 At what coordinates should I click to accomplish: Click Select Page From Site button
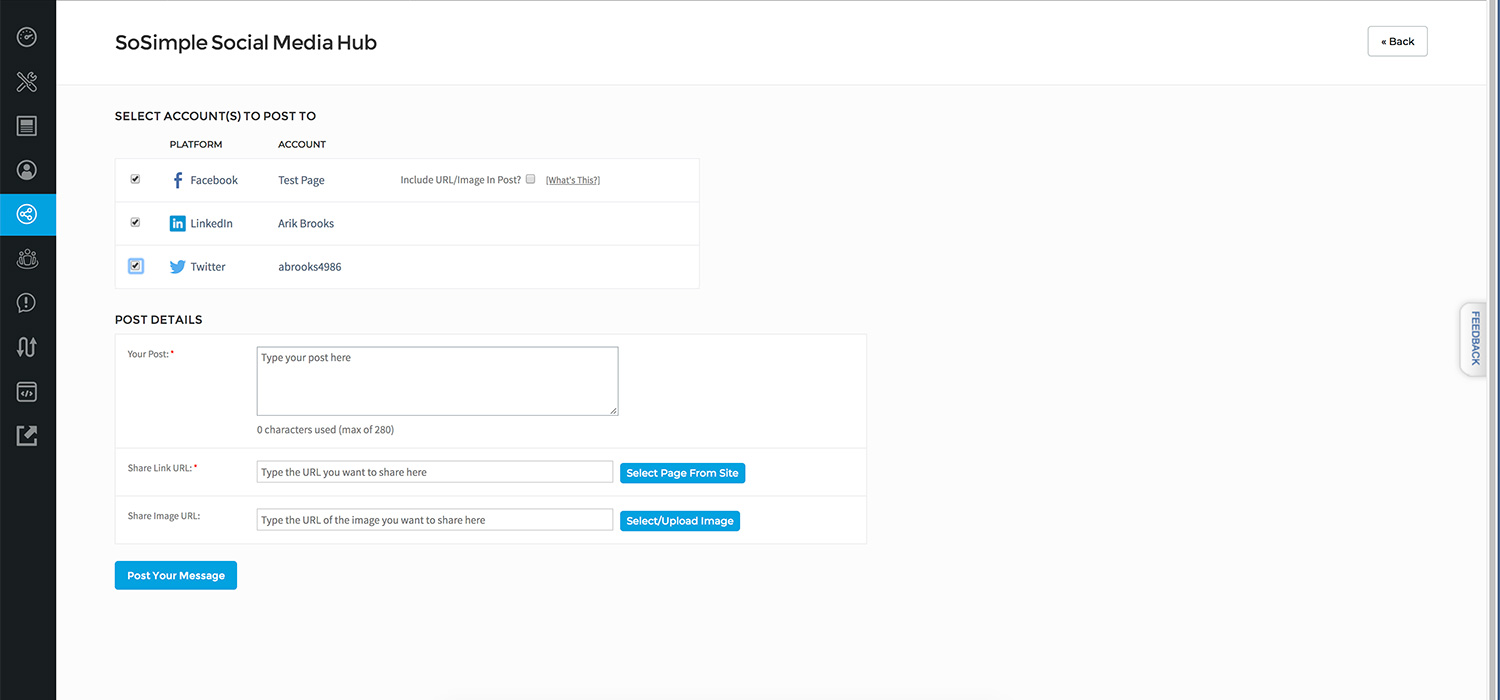[683, 473]
